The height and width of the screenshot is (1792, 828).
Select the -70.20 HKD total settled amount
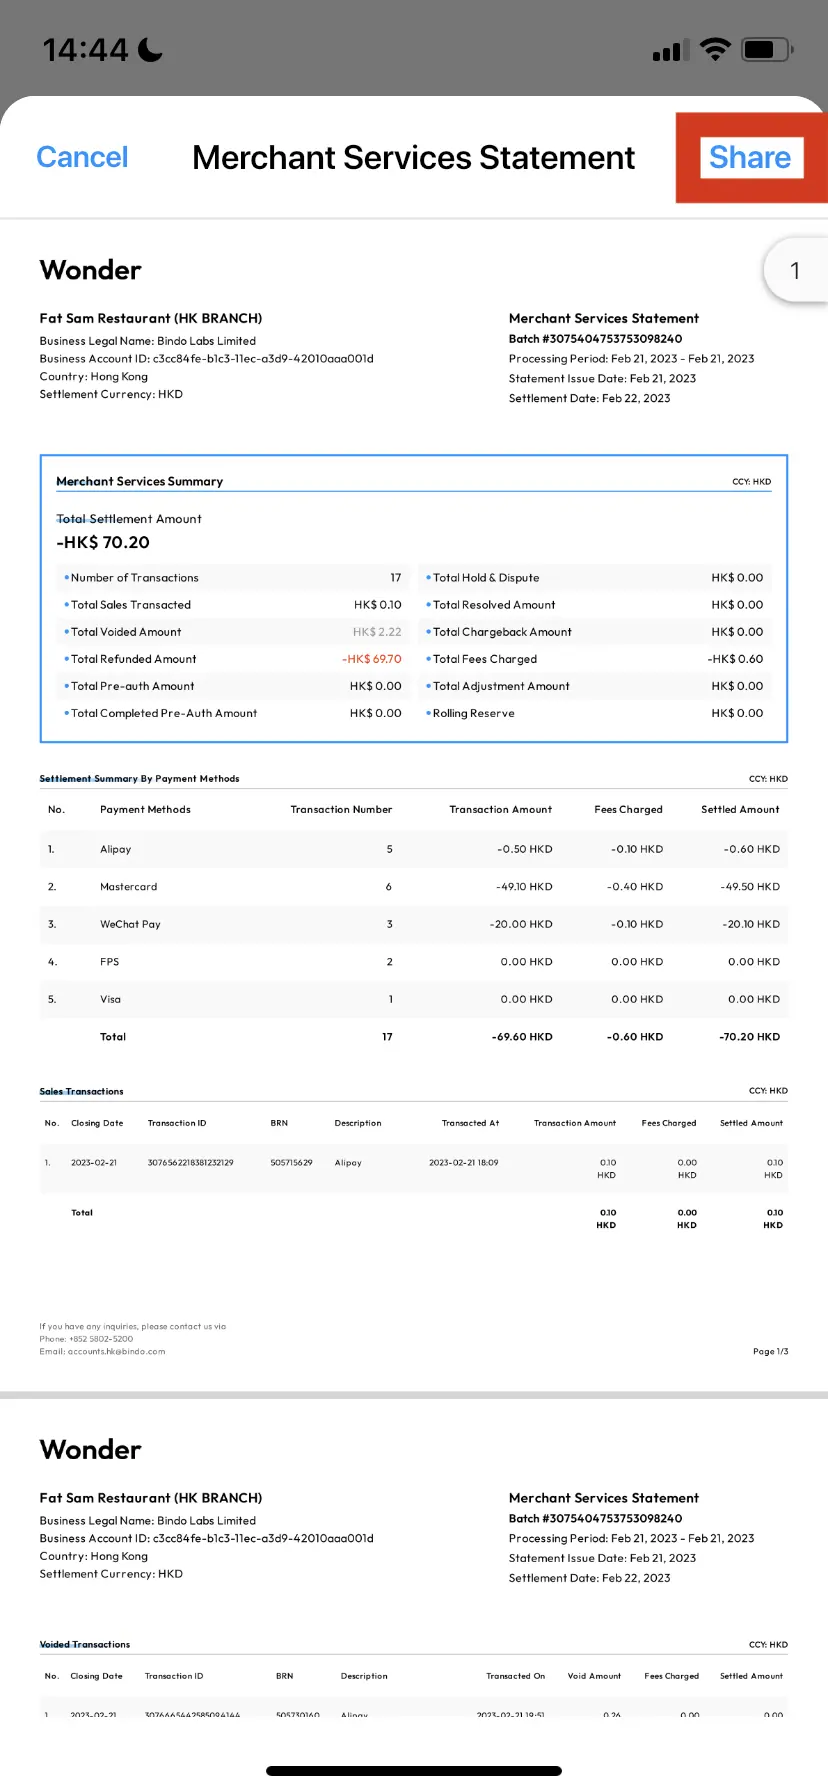750,1037
